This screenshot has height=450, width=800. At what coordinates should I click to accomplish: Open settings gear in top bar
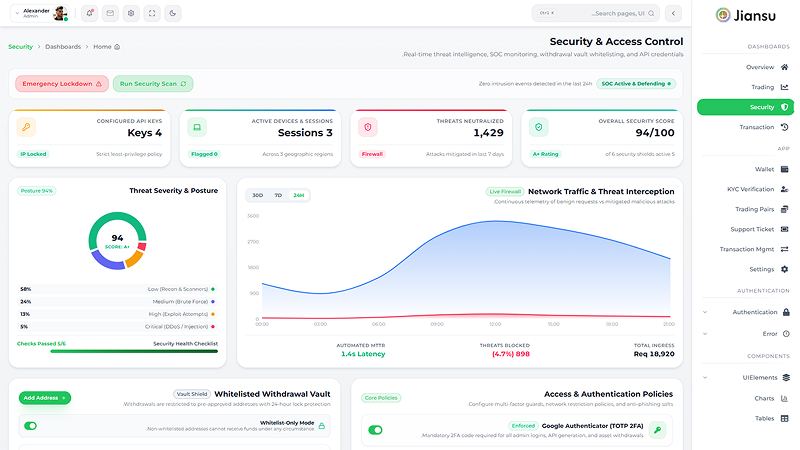point(131,13)
